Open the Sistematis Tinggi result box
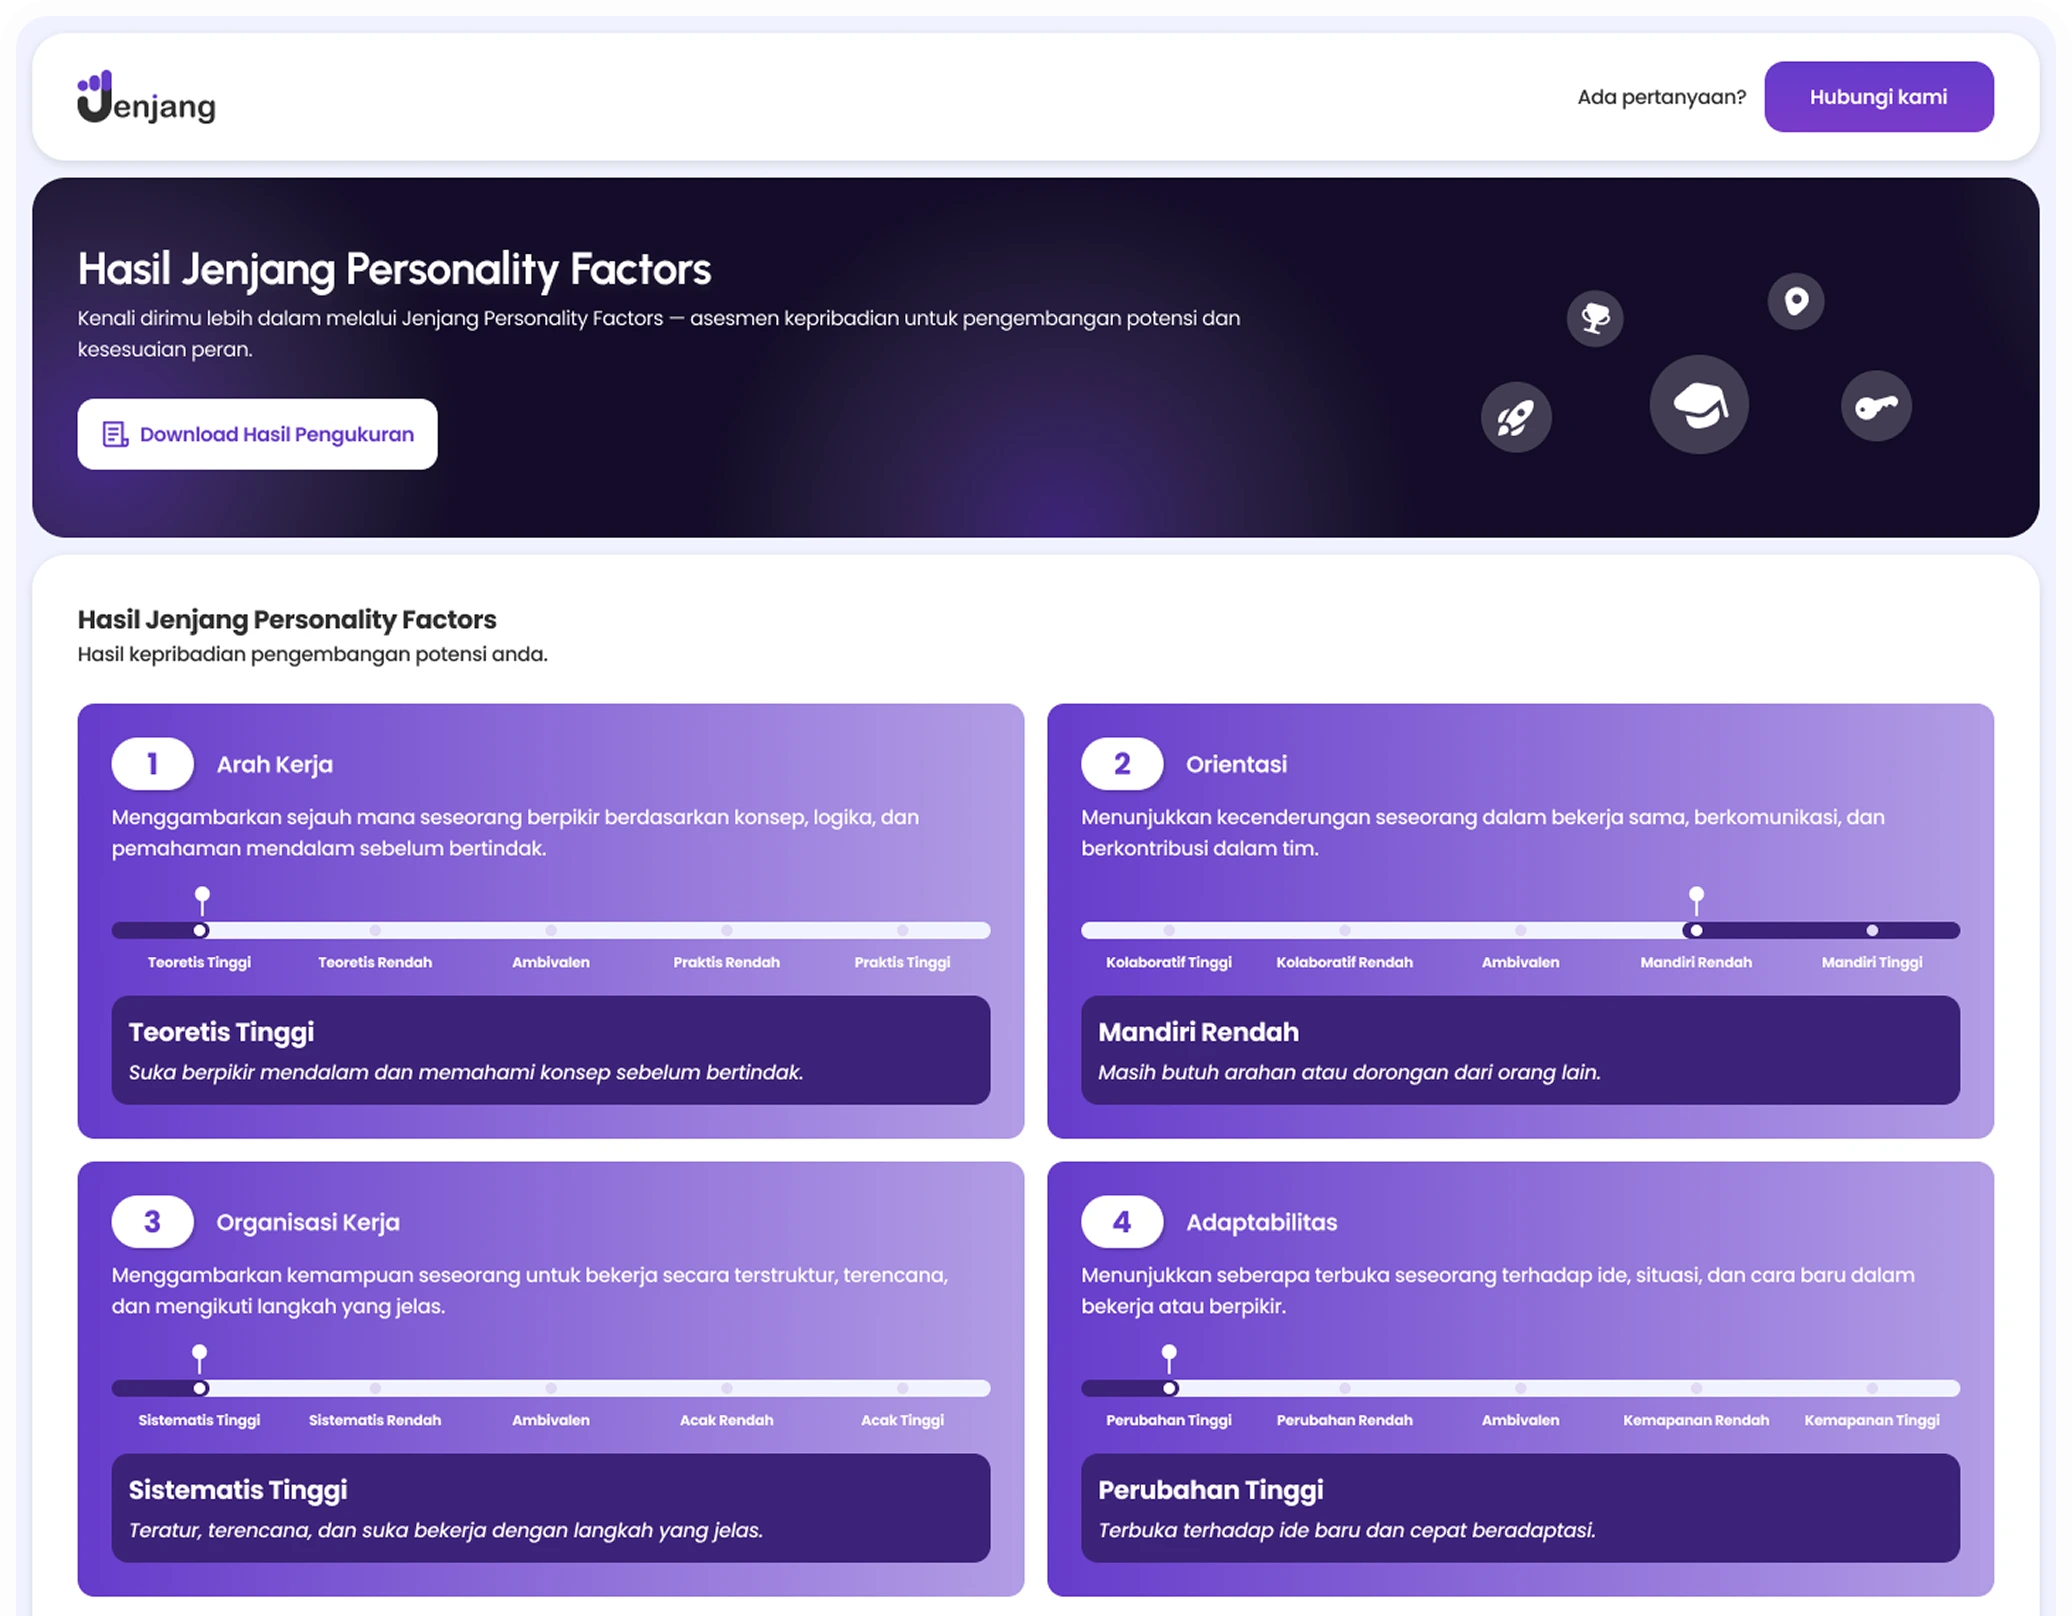Image resolution: width=2072 pixels, height=1616 pixels. 551,1508
